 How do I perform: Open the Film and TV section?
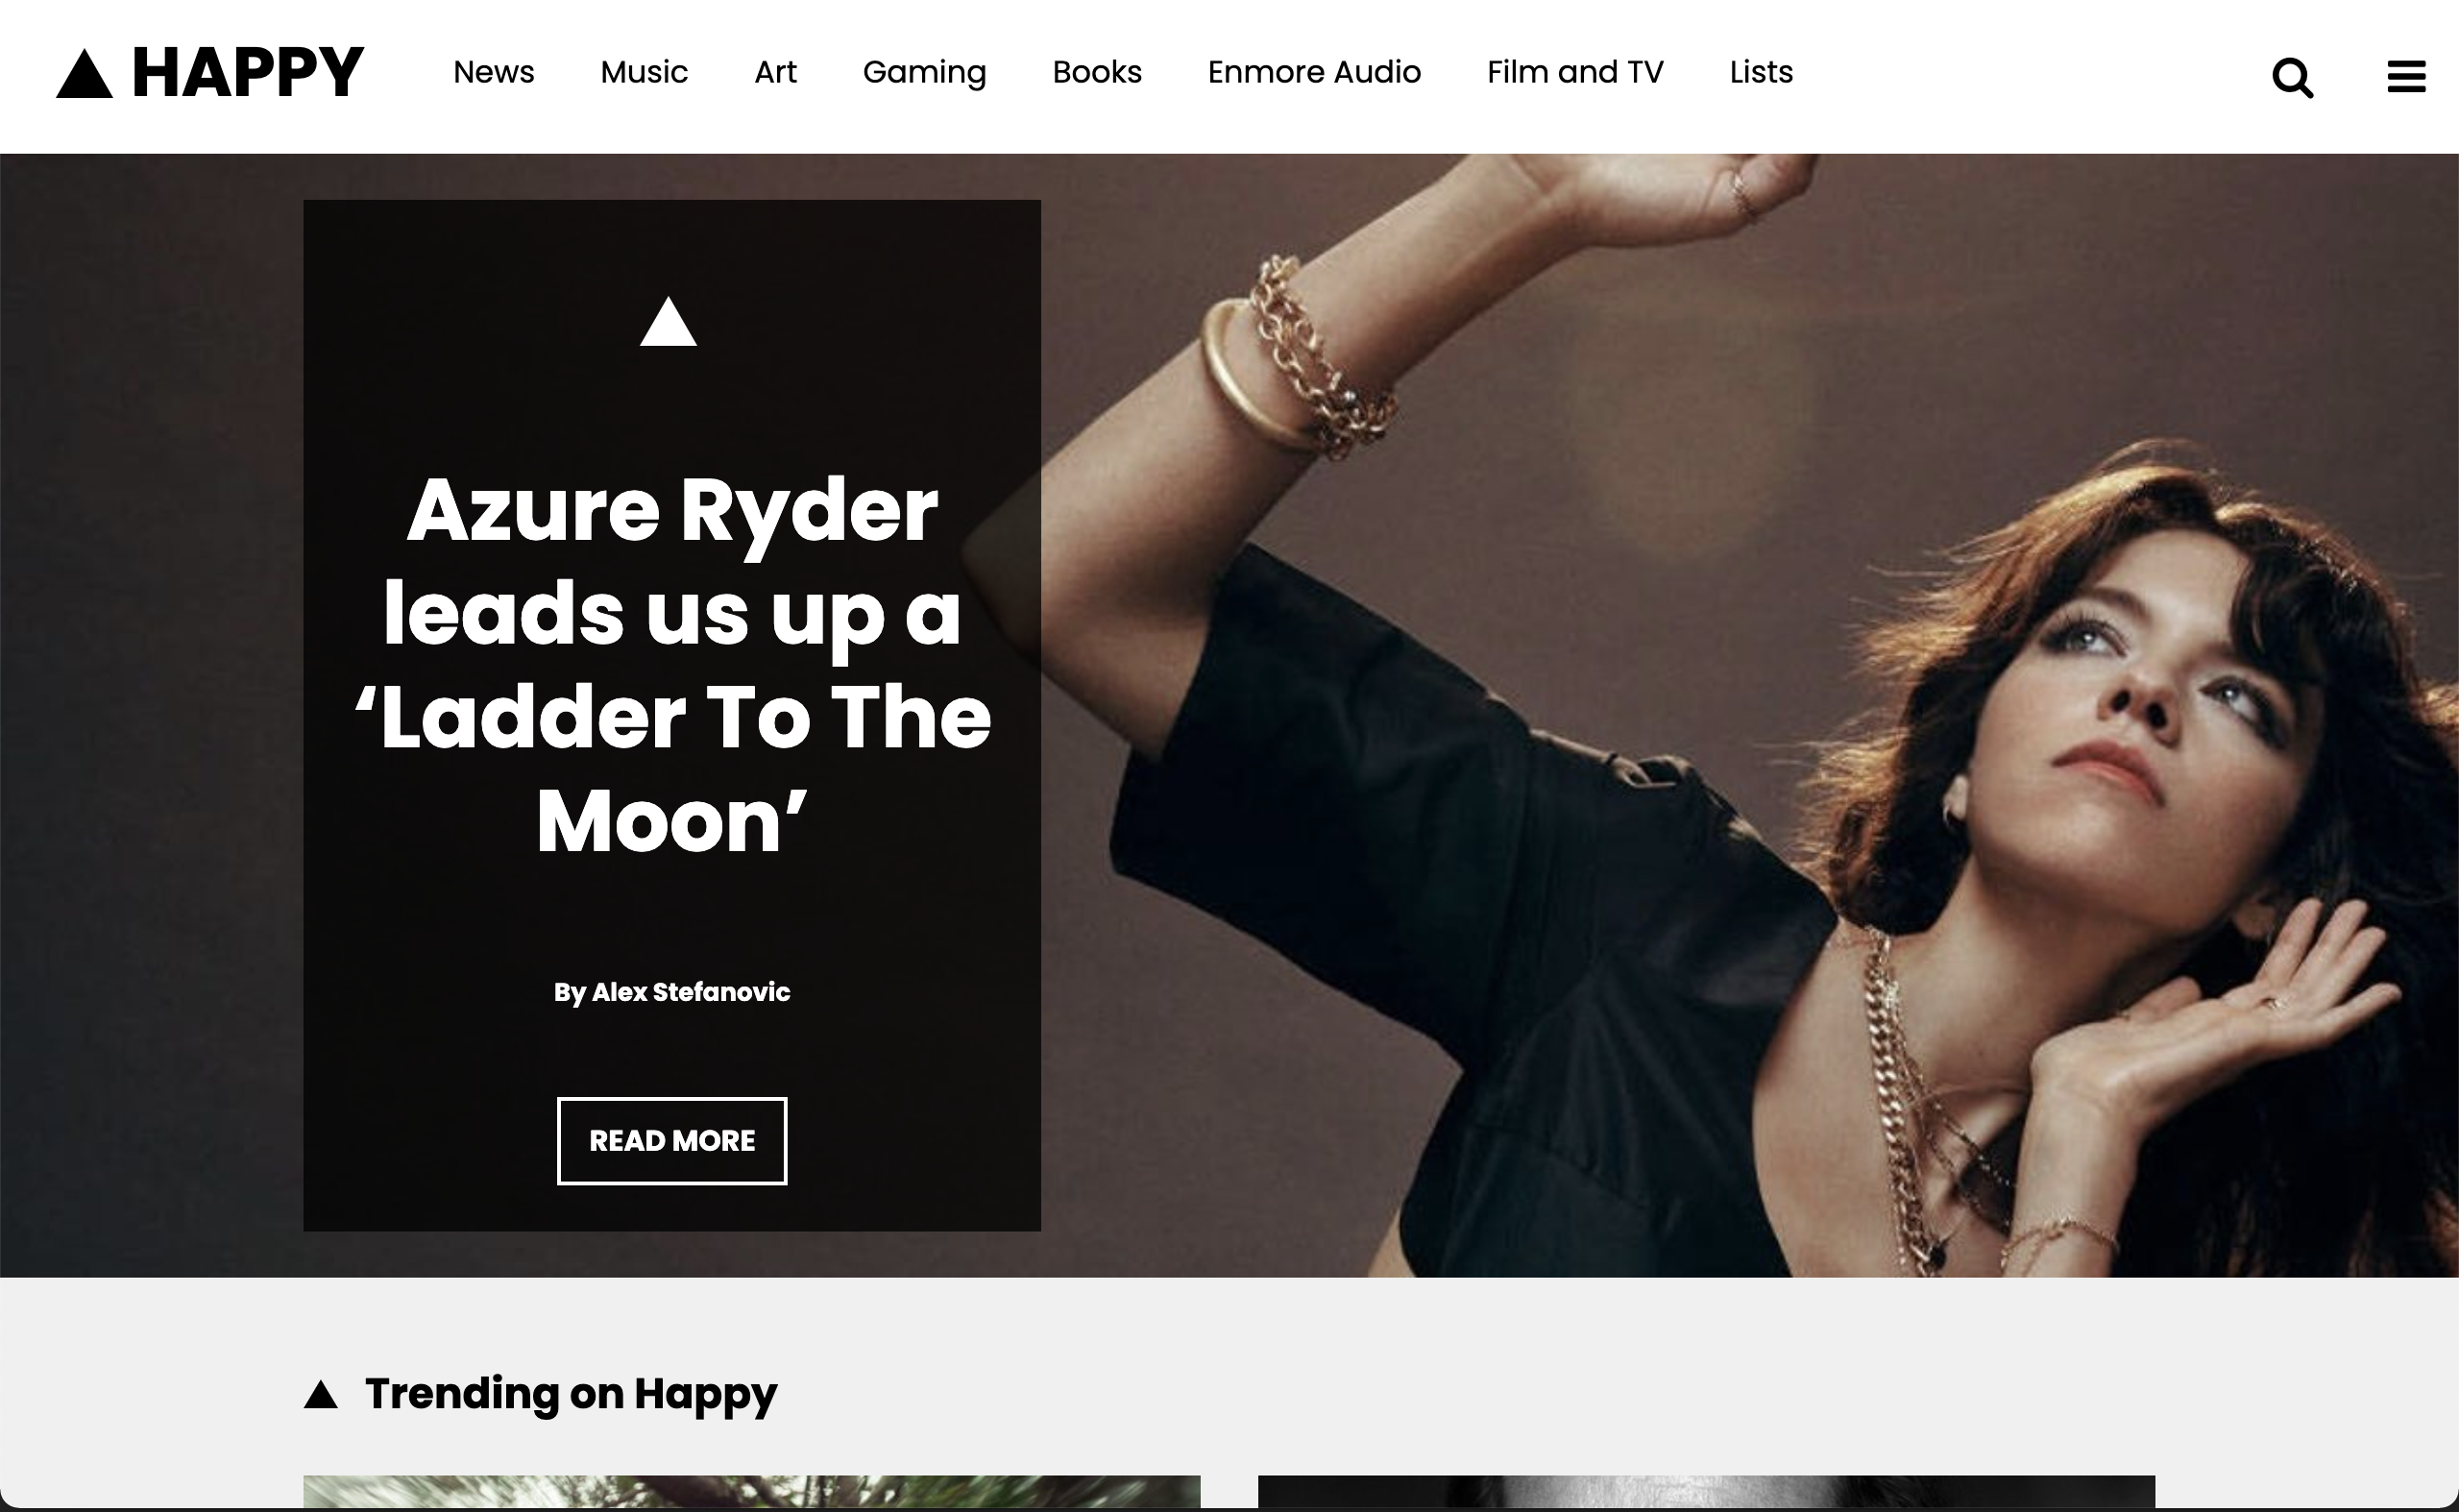click(x=1575, y=72)
